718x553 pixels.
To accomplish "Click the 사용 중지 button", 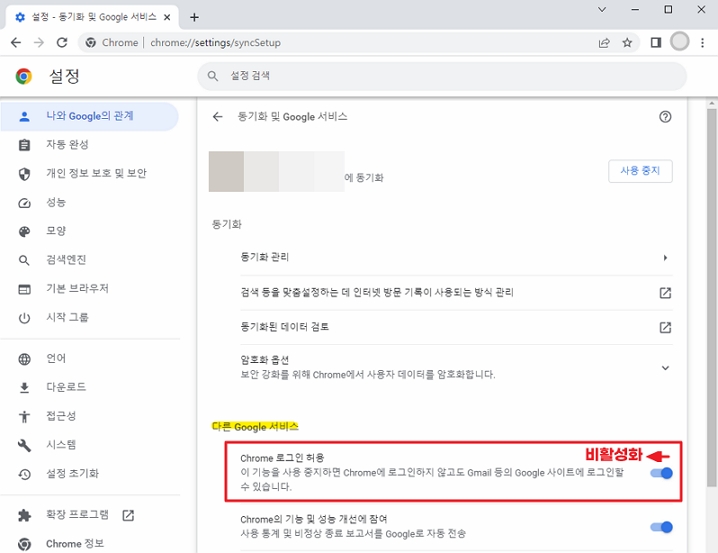I will (x=640, y=171).
